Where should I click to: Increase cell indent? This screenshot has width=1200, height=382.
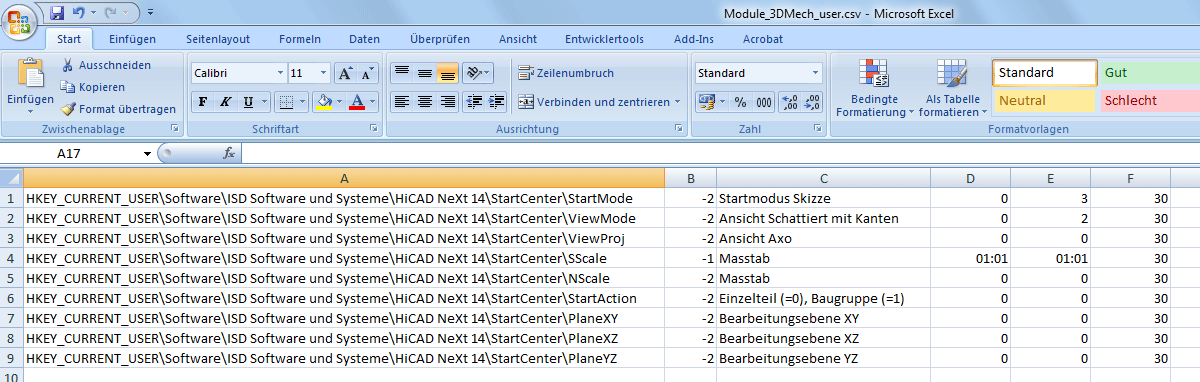pyautogui.click(x=496, y=101)
